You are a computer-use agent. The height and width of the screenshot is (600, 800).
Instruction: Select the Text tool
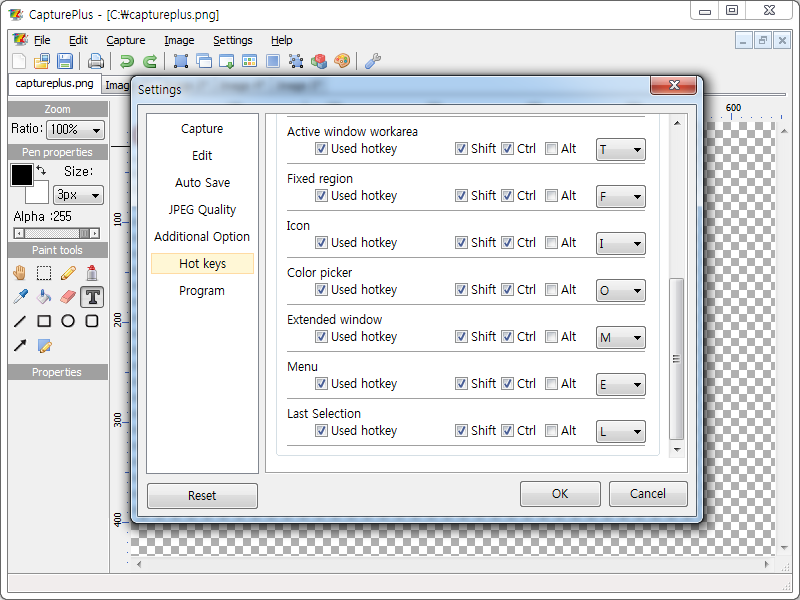pyautogui.click(x=92, y=297)
